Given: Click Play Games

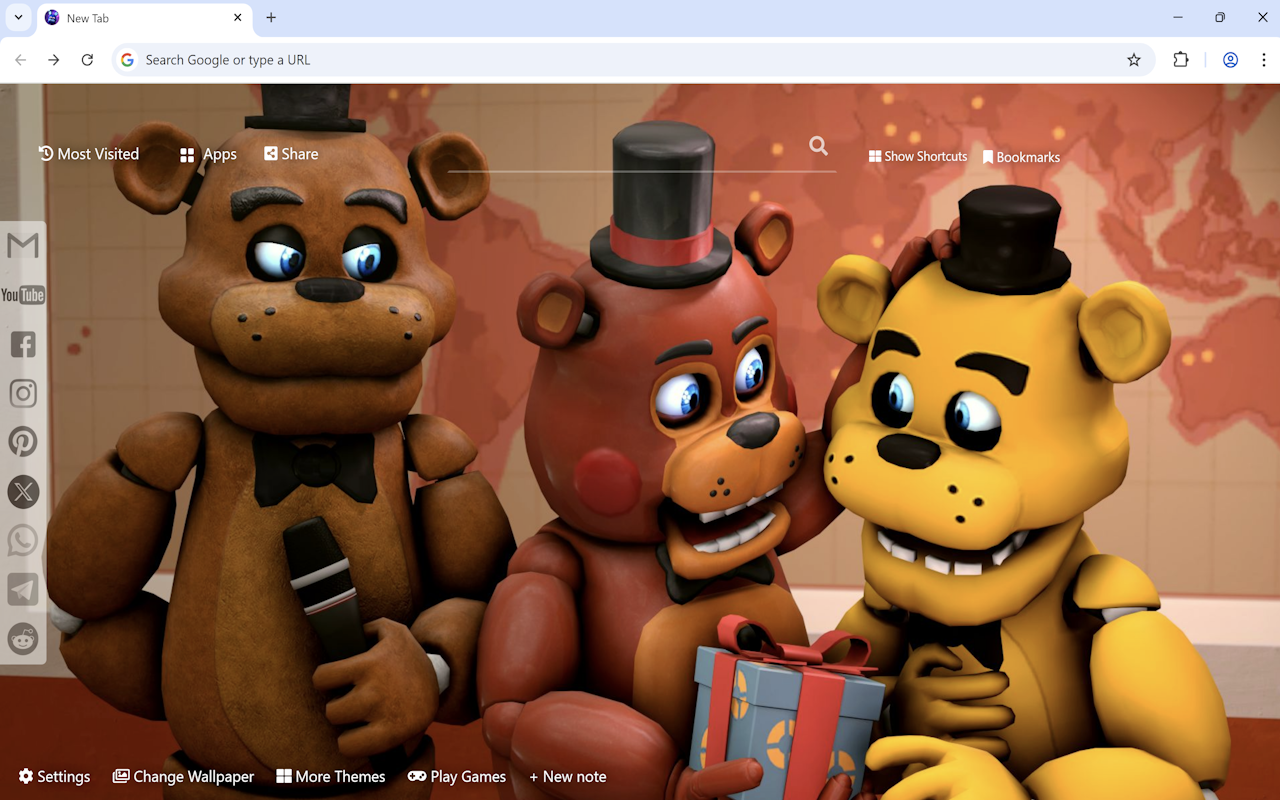Looking at the screenshot, I should tap(457, 776).
